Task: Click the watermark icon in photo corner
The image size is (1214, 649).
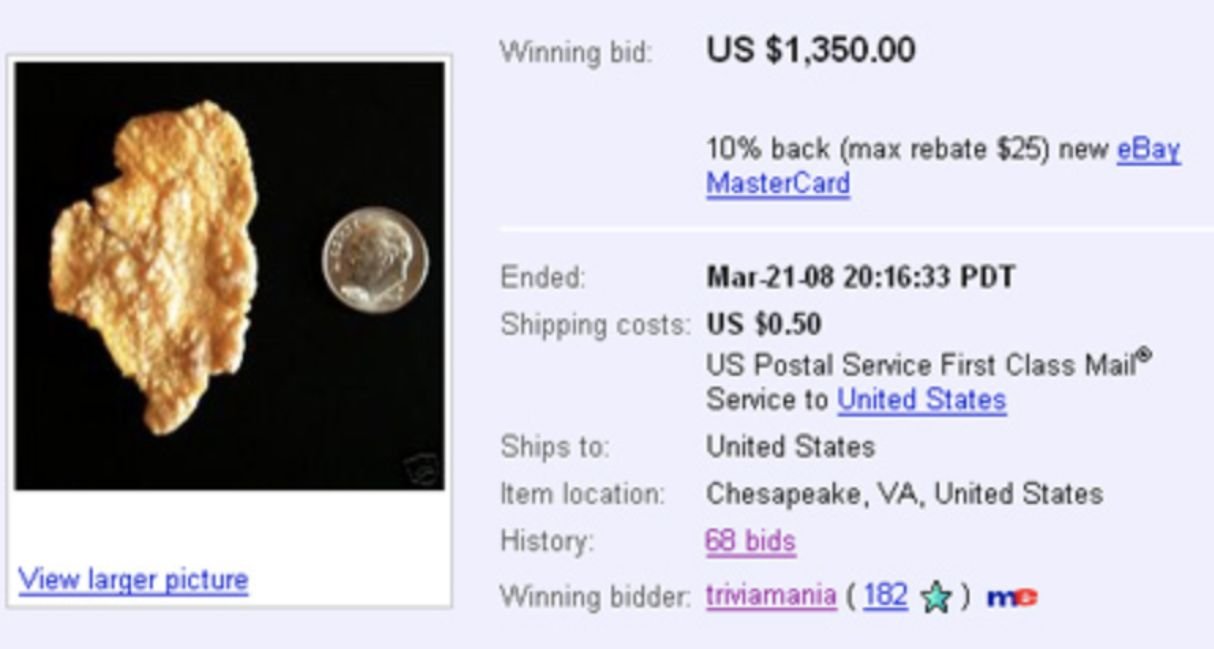Action: (x=421, y=468)
